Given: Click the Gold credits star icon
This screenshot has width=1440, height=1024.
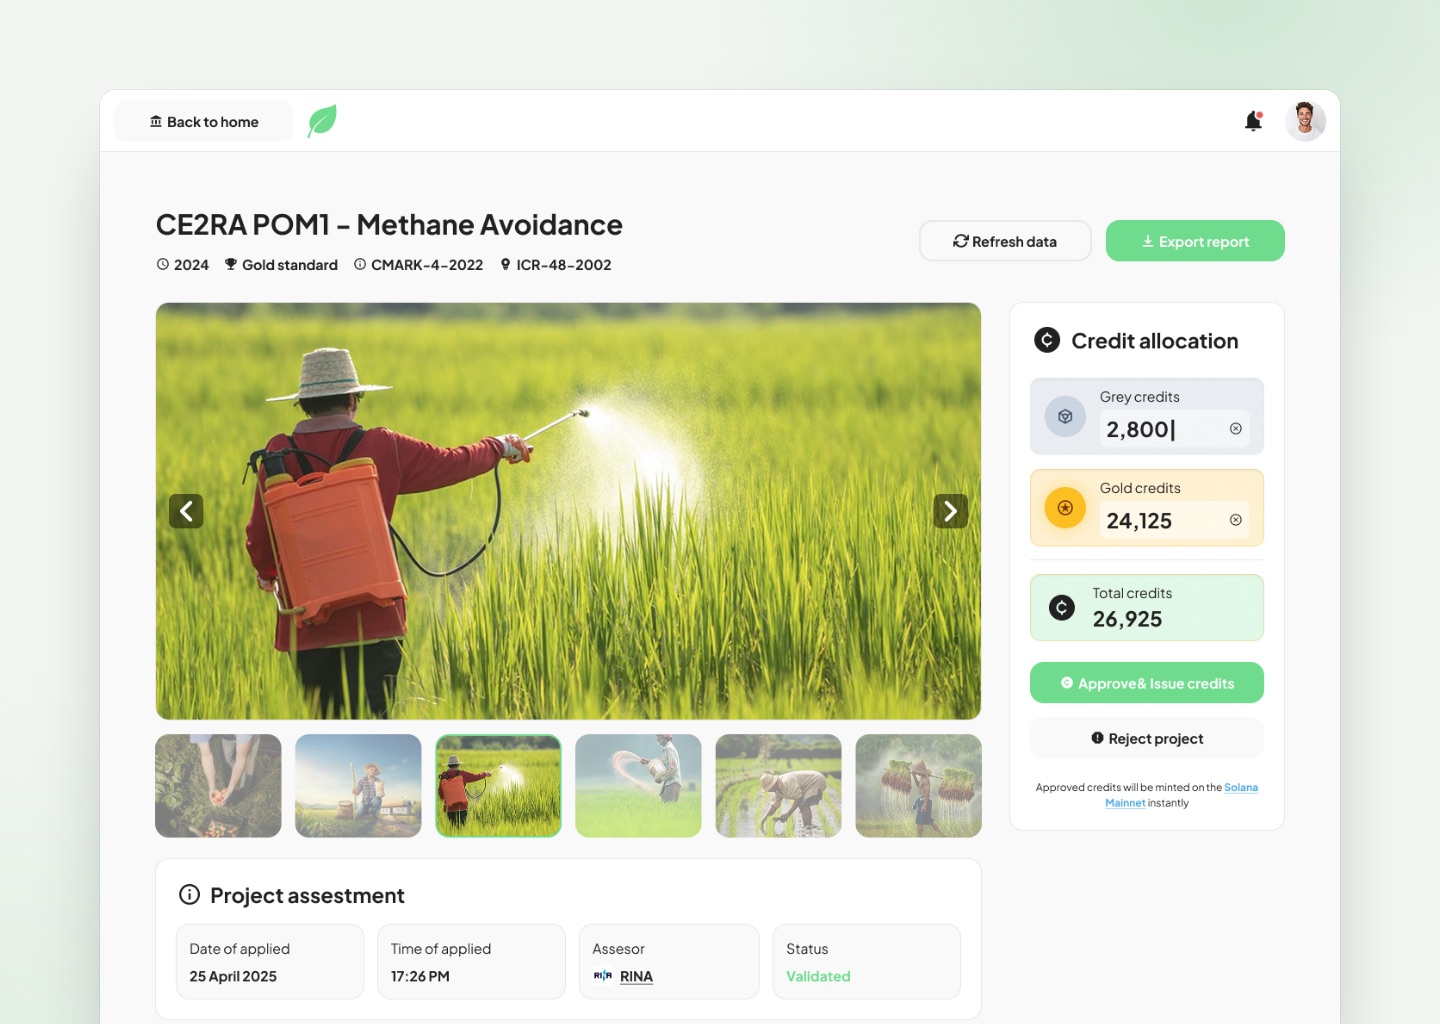Looking at the screenshot, I should (1065, 508).
